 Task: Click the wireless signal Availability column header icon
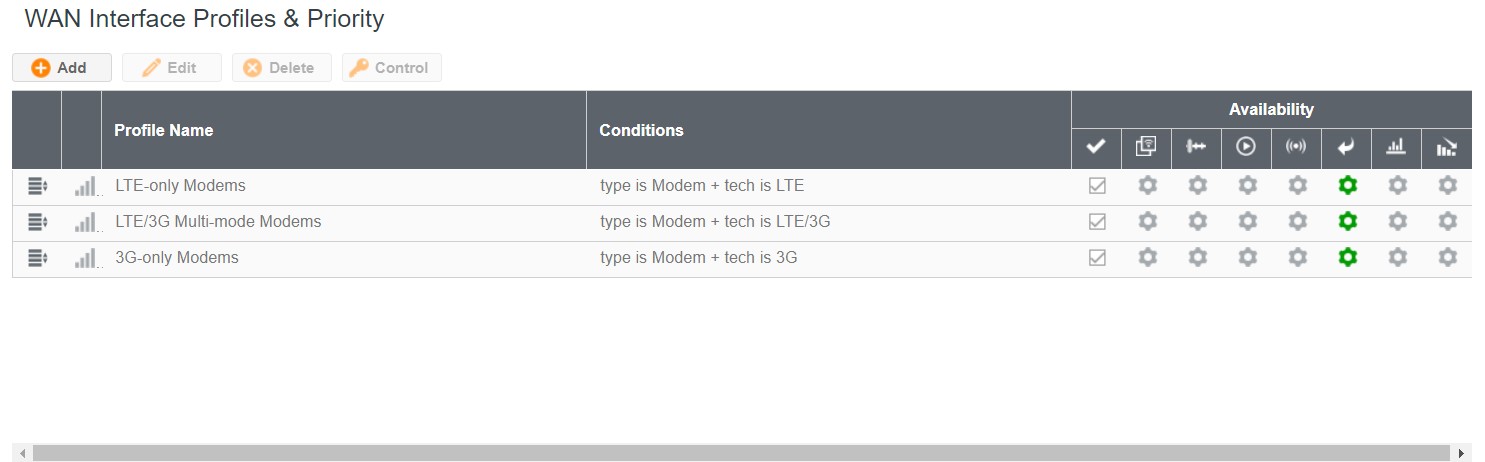coord(1296,147)
